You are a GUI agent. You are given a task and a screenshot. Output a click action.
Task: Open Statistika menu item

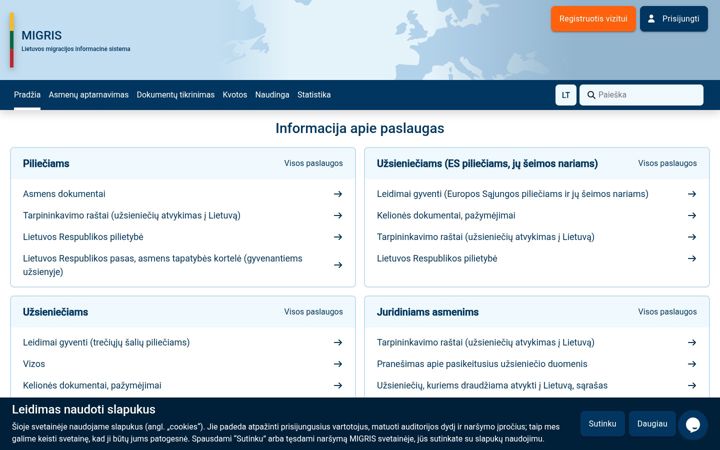314,95
